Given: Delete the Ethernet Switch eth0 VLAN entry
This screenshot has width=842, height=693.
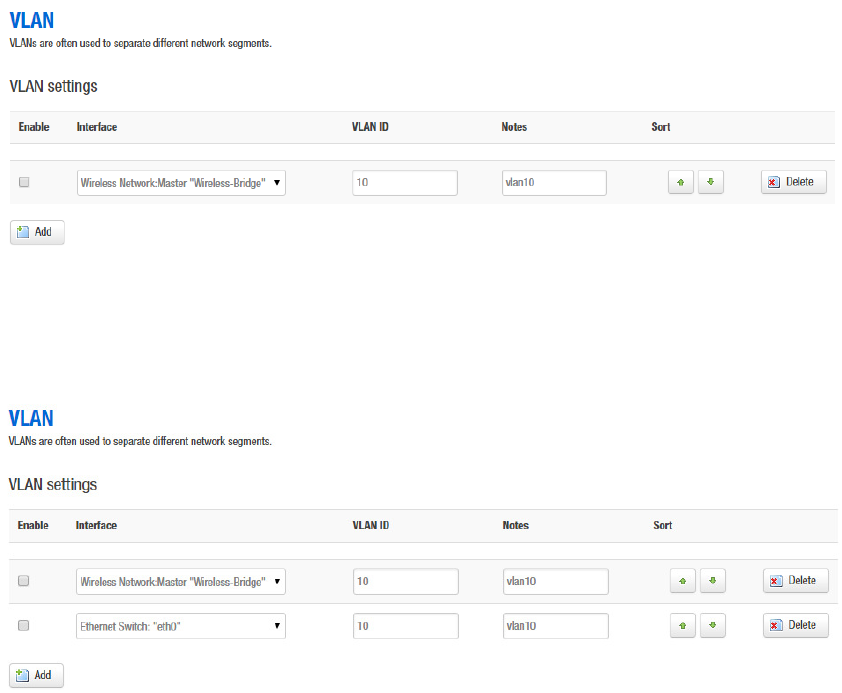Looking at the screenshot, I should click(795, 626).
